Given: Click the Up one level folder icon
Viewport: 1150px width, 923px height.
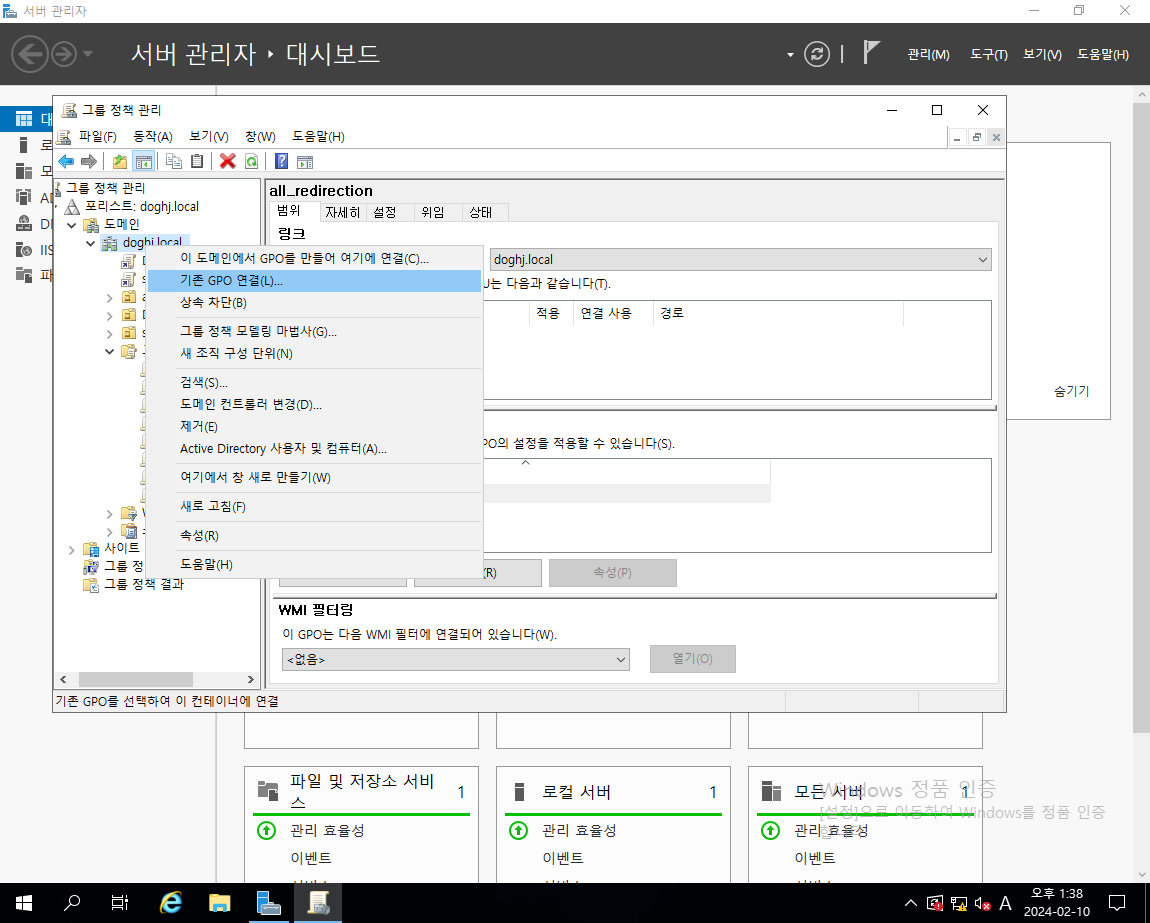Looking at the screenshot, I should point(120,161).
